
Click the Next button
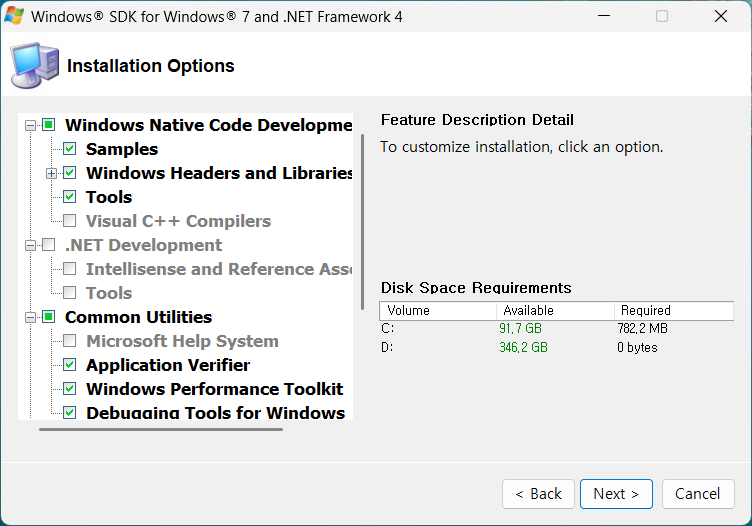coord(616,494)
